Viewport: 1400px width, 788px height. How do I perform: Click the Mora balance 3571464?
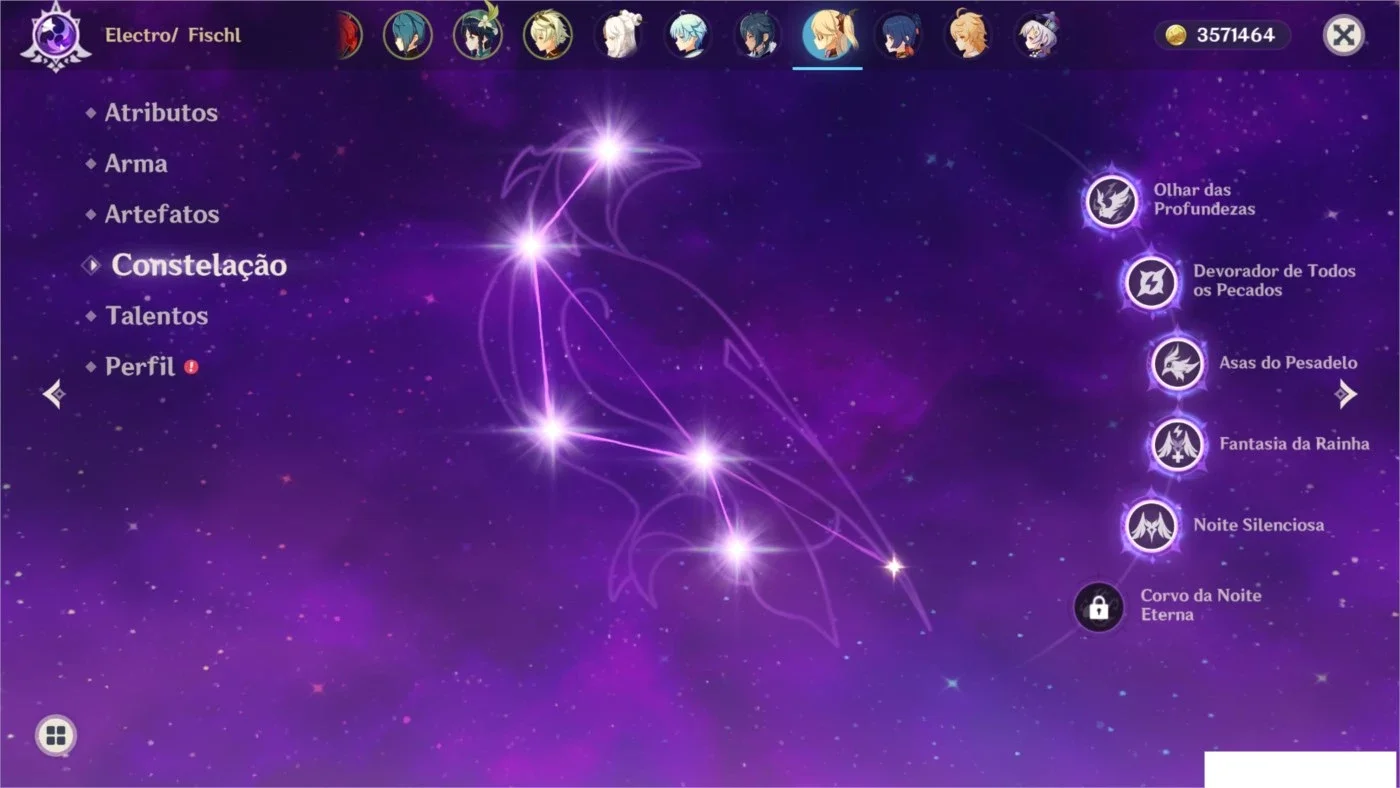coord(1235,36)
